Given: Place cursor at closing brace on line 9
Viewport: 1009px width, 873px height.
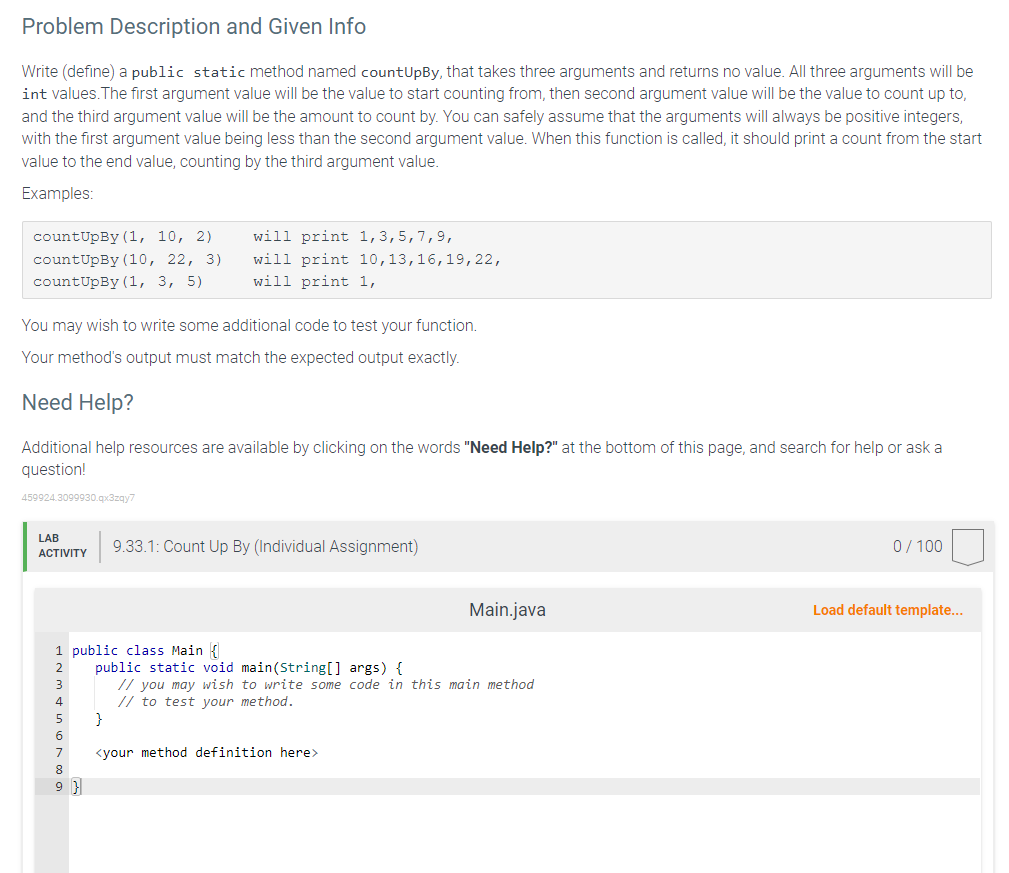Looking at the screenshot, I should [76, 786].
